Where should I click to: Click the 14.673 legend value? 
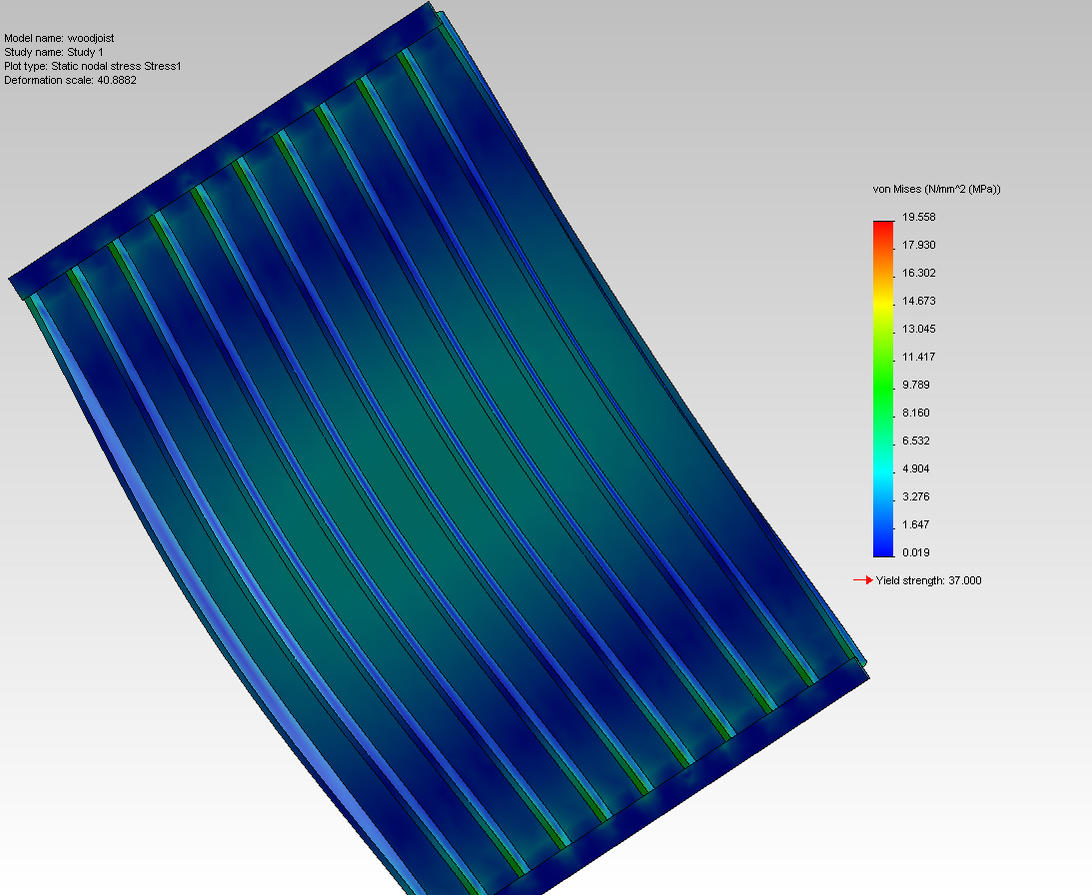[x=919, y=301]
